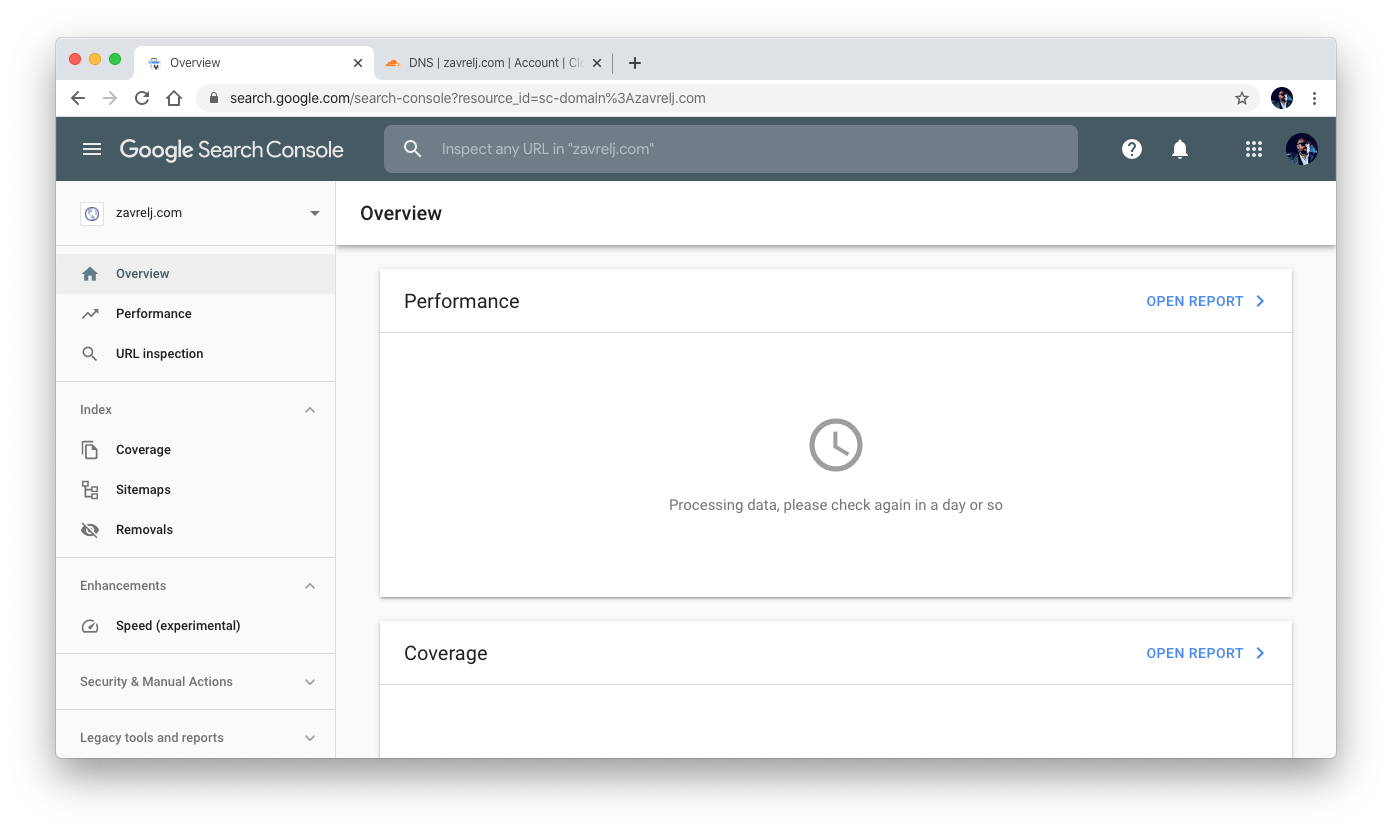Click the Google Search Console logo
Screen dimensions: 1392x832
click(232, 149)
